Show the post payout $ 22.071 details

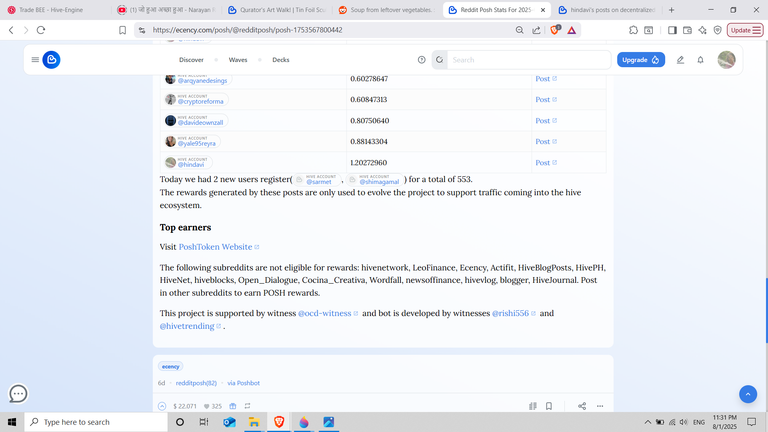click(x=185, y=406)
